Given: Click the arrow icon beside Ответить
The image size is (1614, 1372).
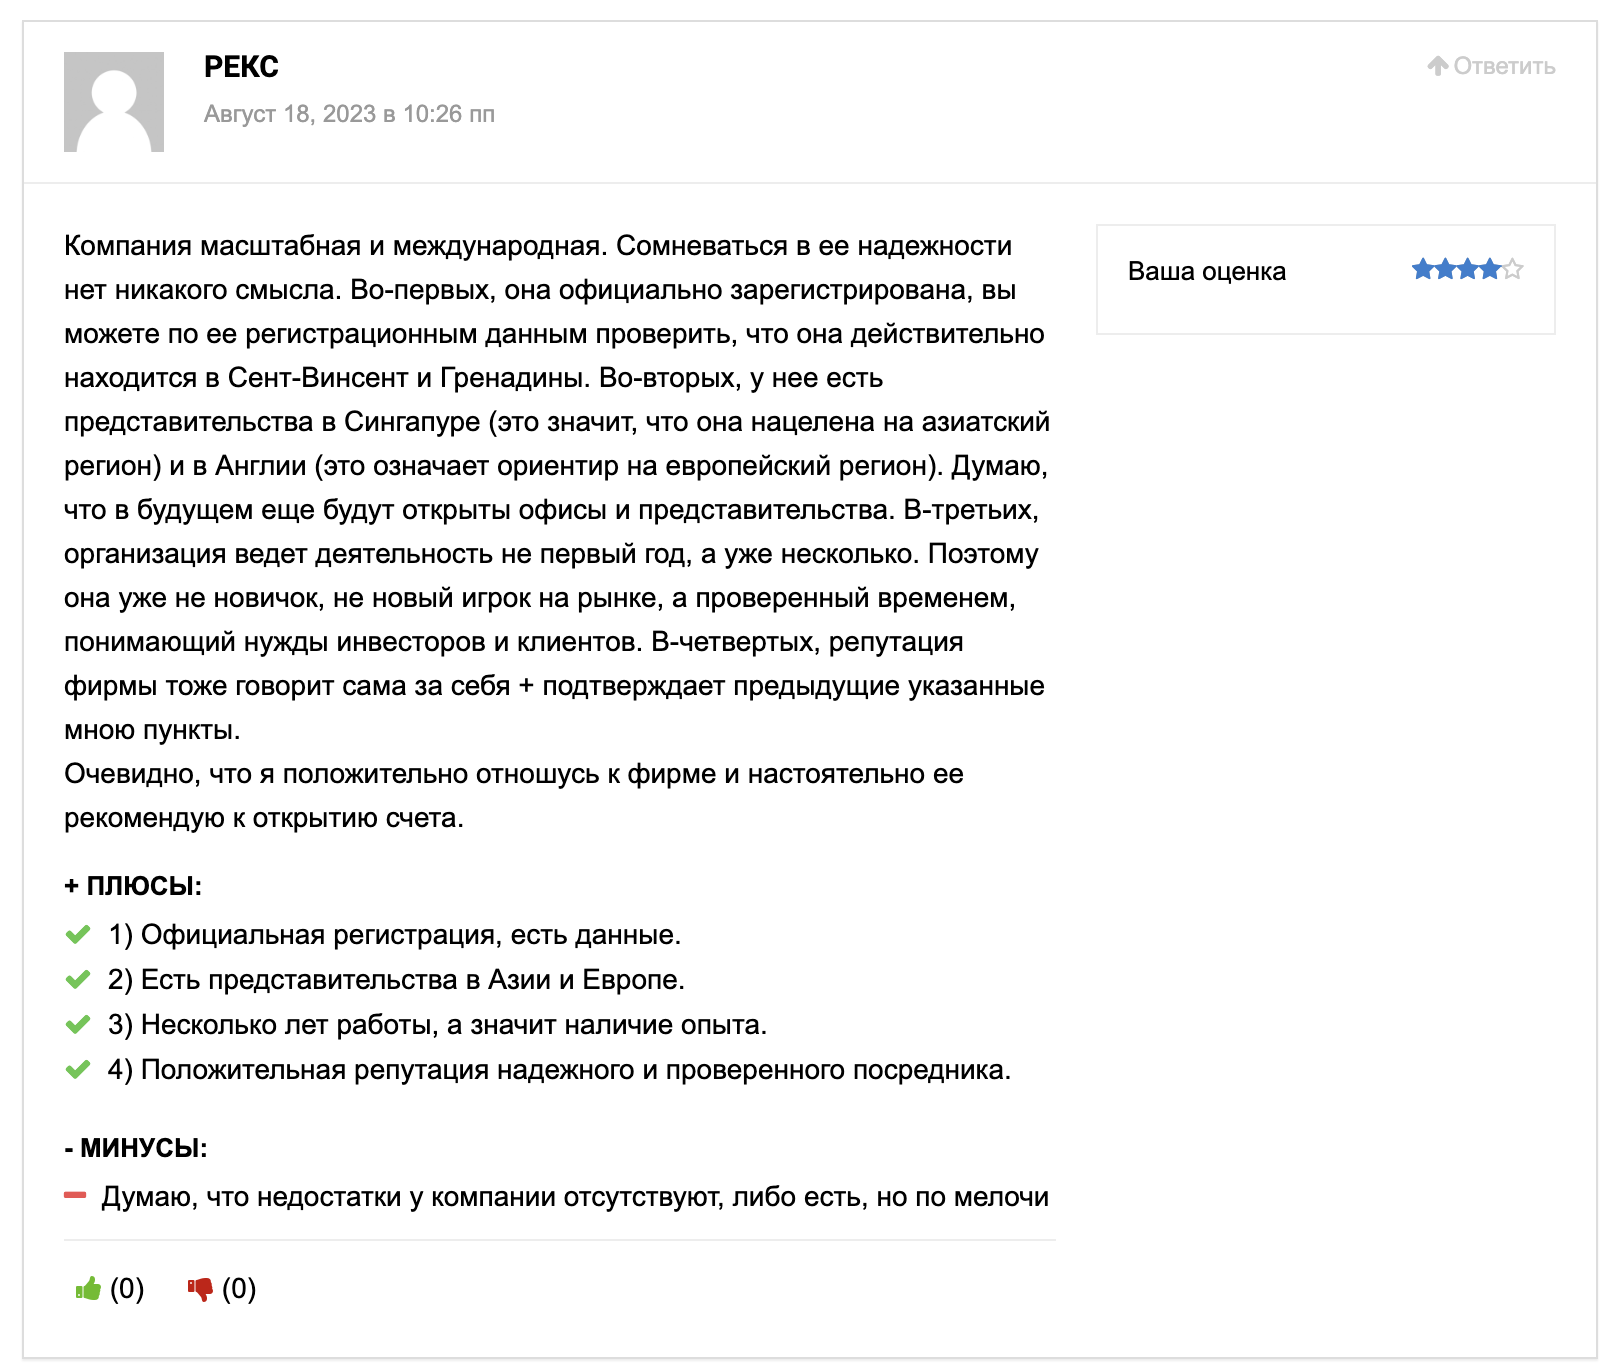Looking at the screenshot, I should [x=1438, y=66].
